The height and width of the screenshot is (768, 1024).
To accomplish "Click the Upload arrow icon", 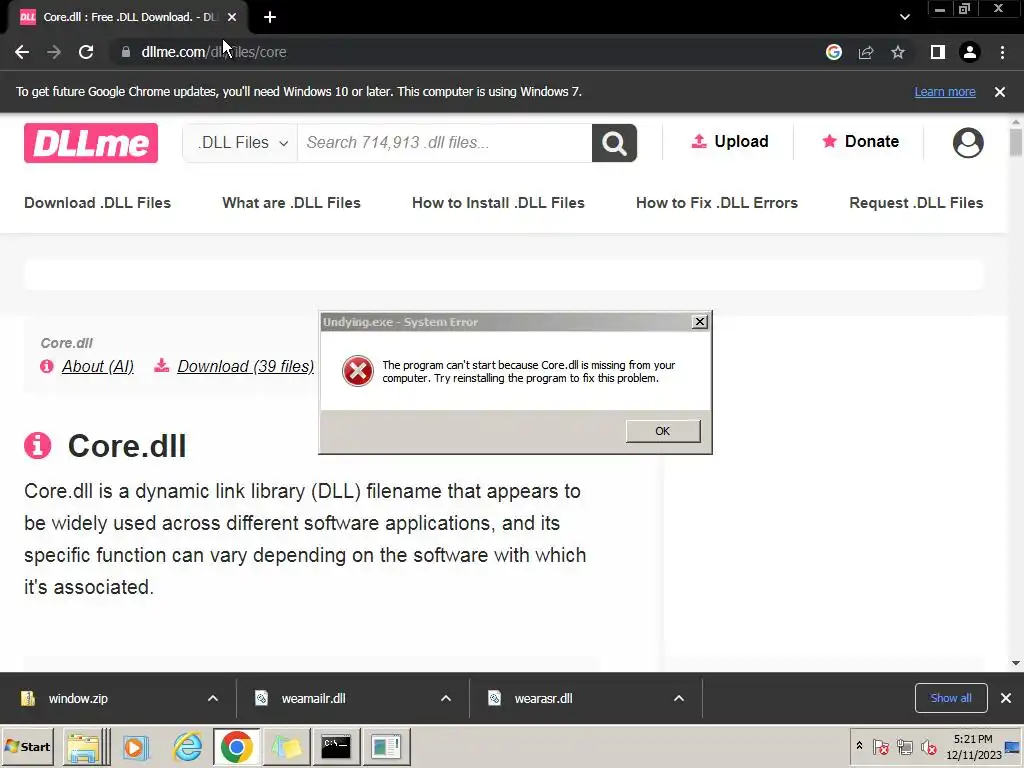I will click(699, 141).
